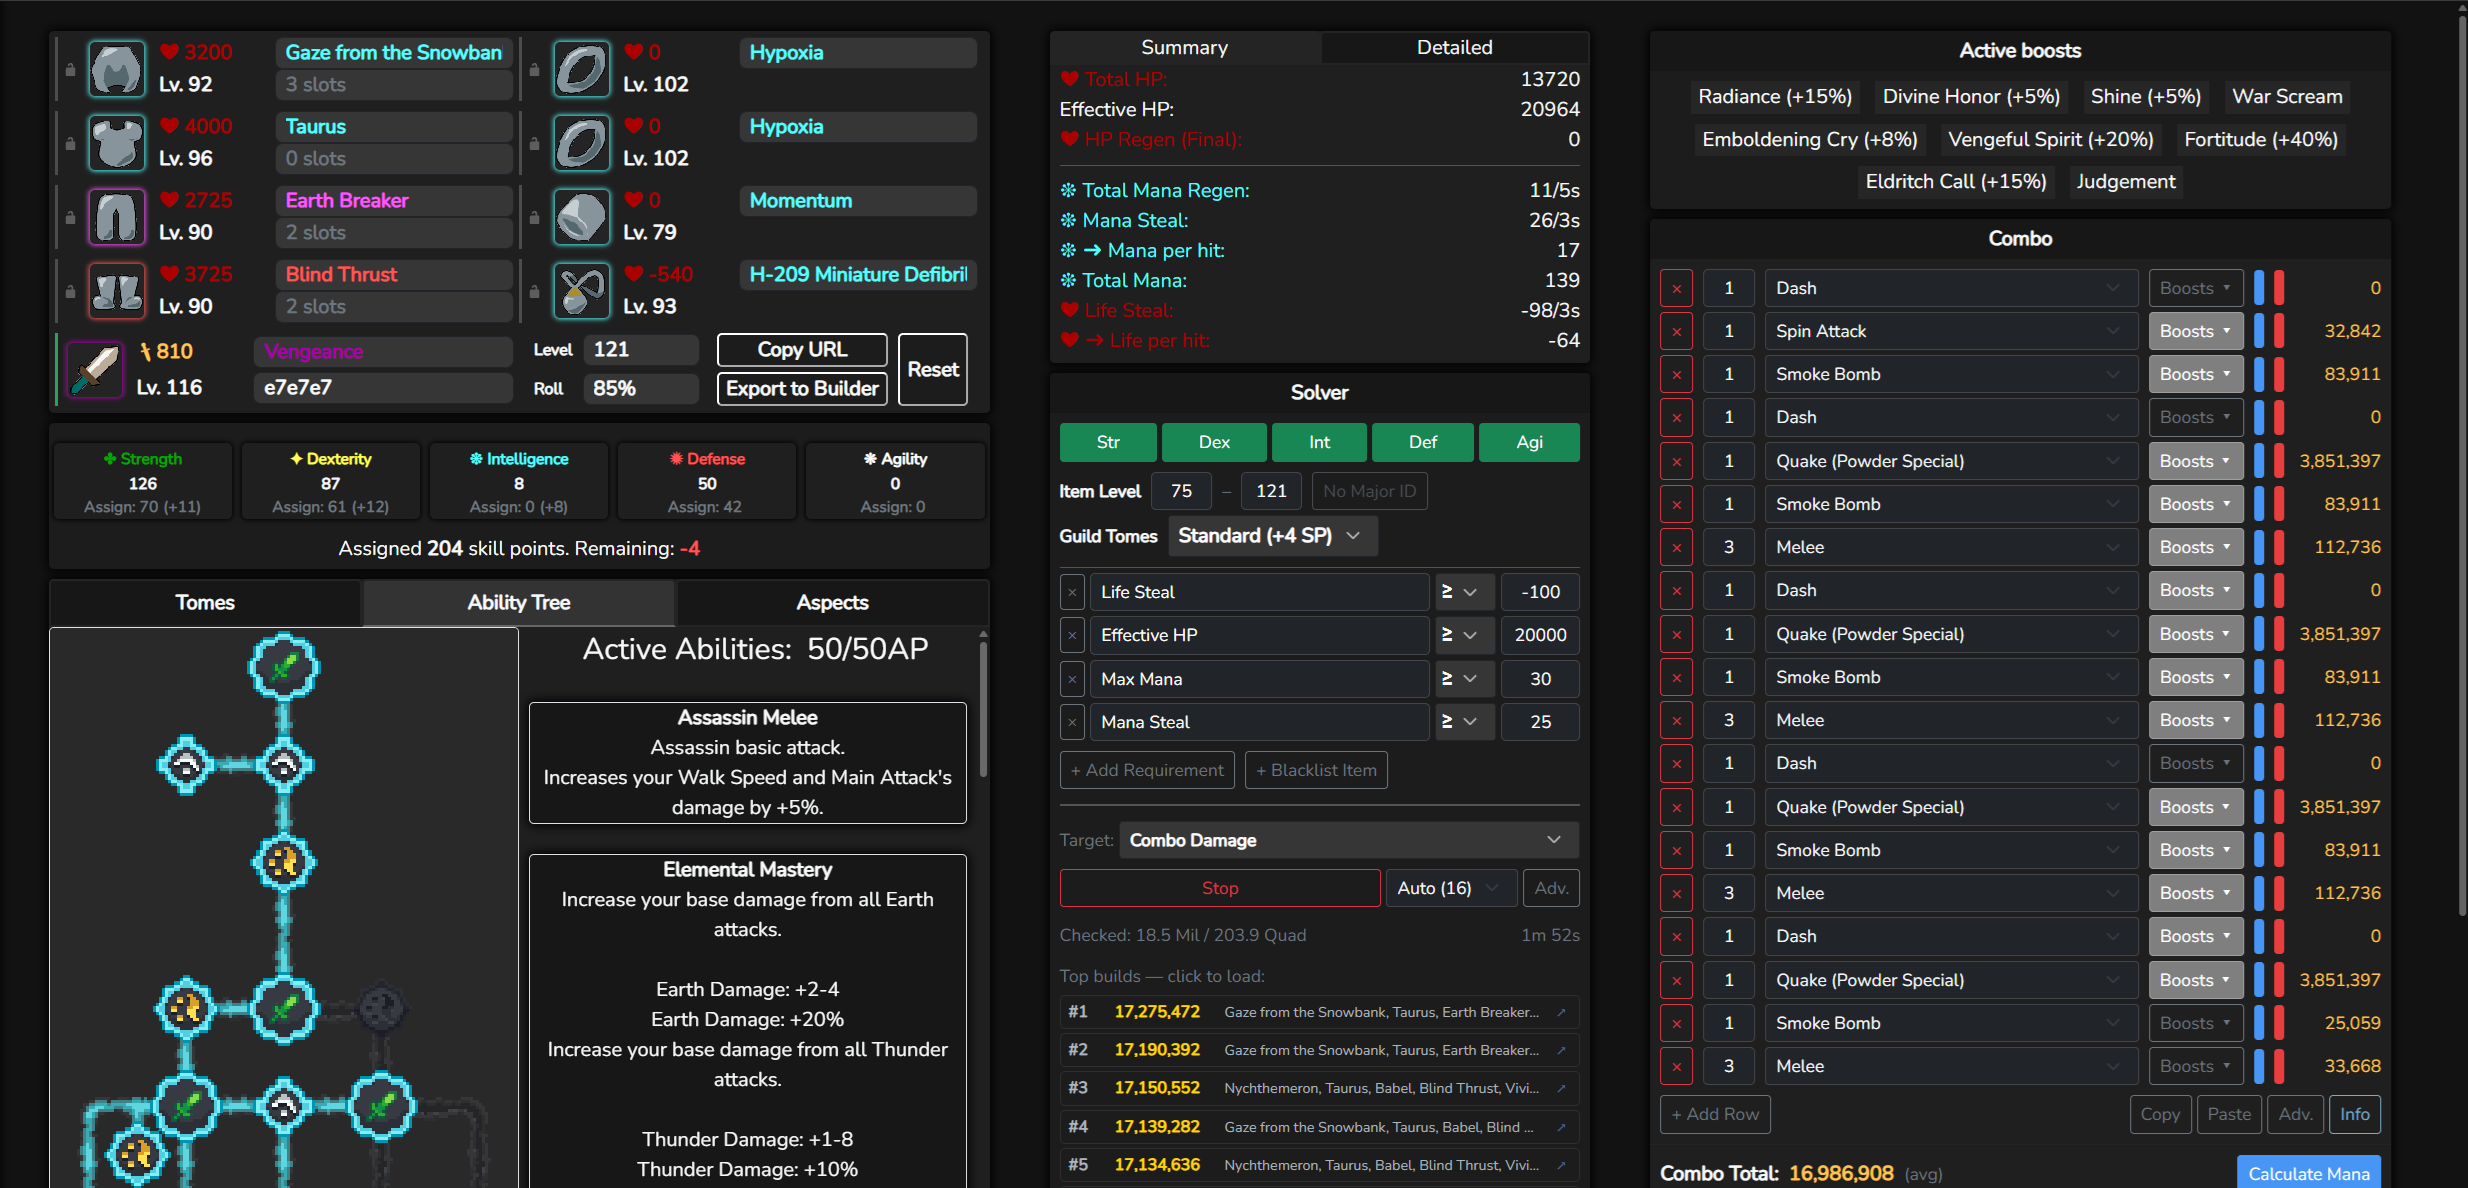Stop the solver
This screenshot has height=1188, width=2468.
[1220, 888]
